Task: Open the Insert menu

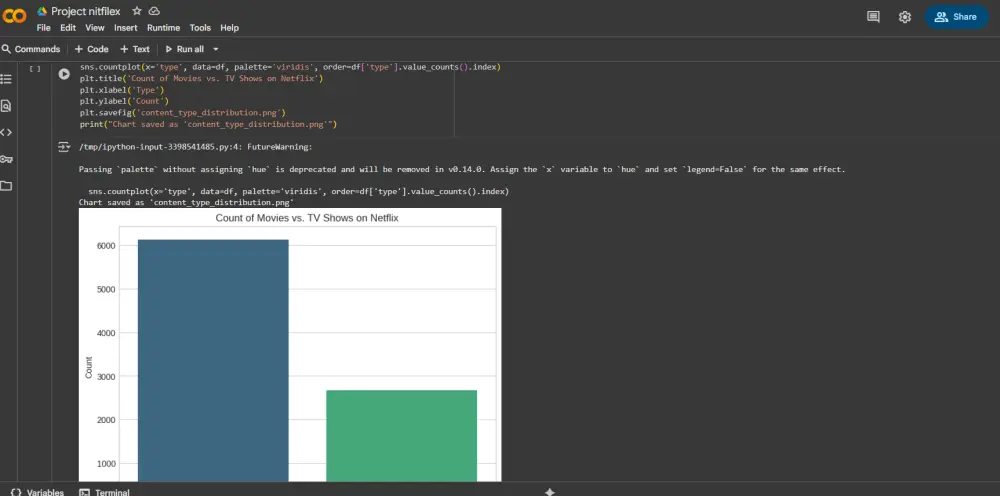Action: [126, 28]
